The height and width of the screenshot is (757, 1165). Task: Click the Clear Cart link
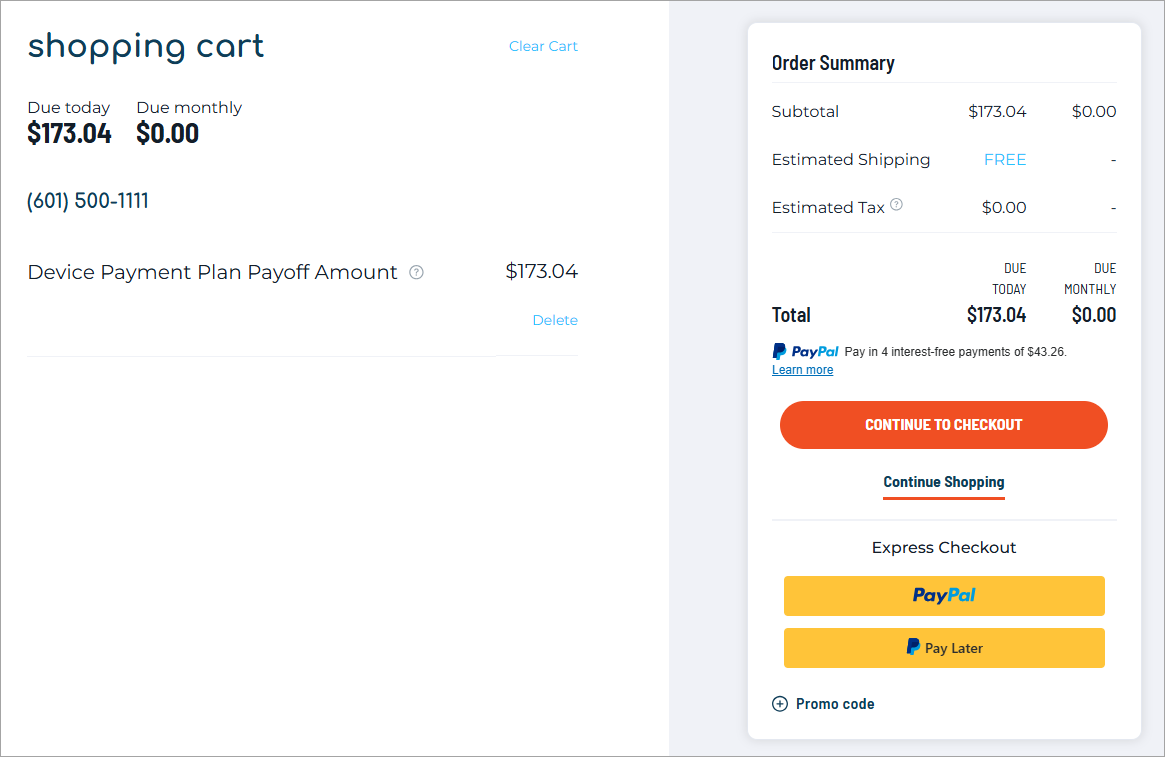543,46
